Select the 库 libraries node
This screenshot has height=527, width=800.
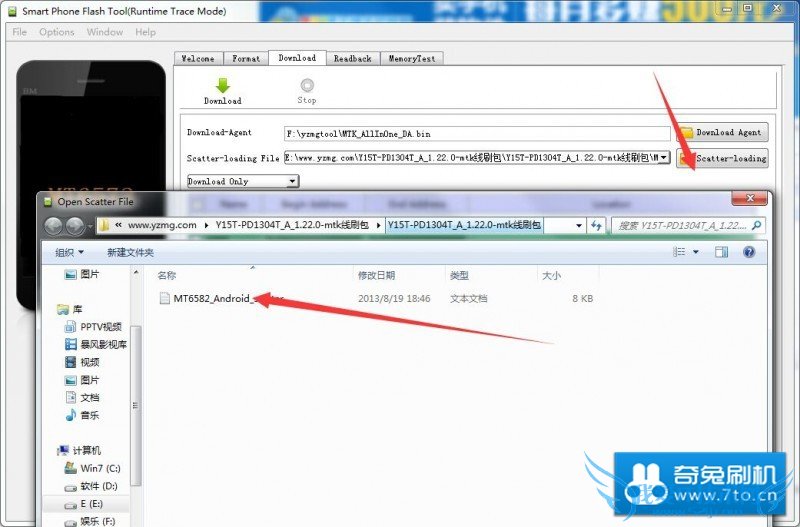coord(71,309)
